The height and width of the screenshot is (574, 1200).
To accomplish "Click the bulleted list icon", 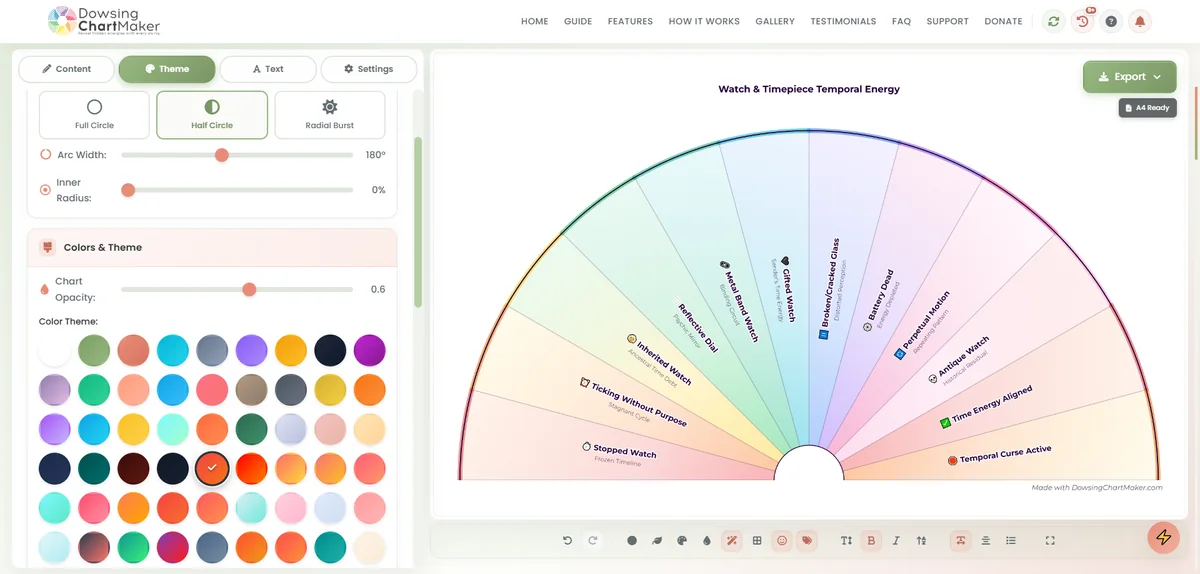I will pyautogui.click(x=1011, y=540).
